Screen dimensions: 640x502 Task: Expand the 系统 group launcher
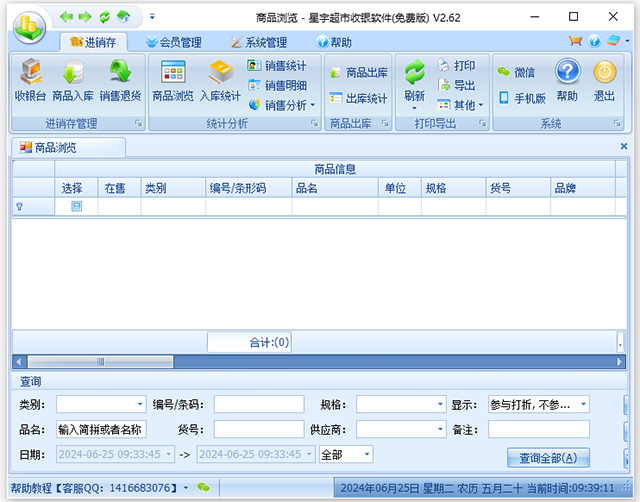coord(617,123)
